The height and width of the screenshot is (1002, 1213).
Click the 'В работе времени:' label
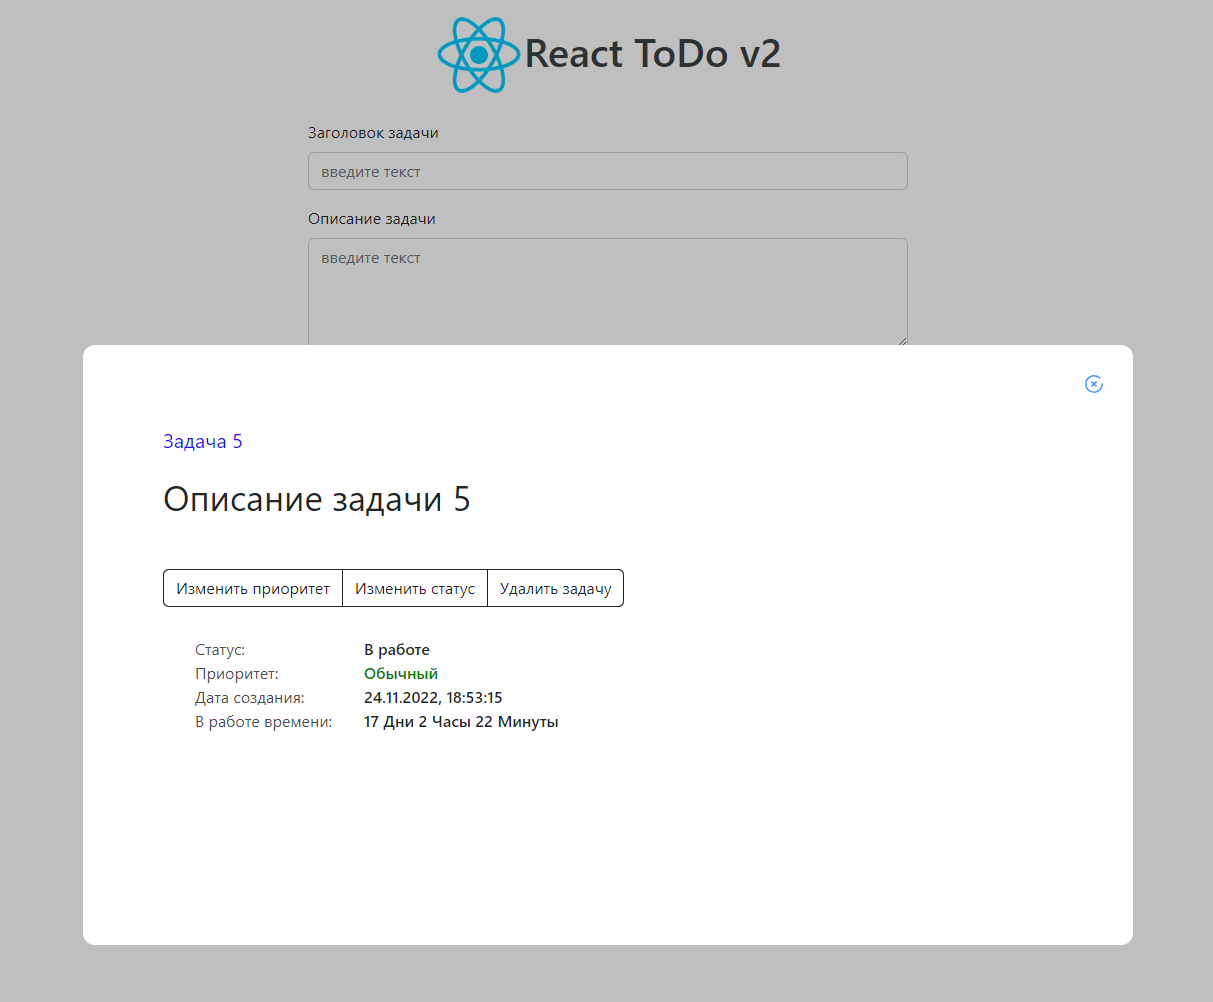(x=262, y=721)
